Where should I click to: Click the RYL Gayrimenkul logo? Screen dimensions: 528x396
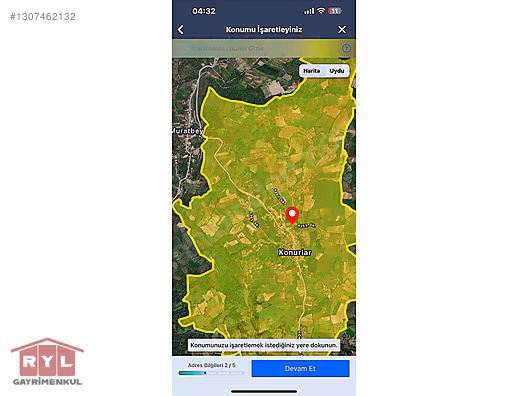click(47, 362)
